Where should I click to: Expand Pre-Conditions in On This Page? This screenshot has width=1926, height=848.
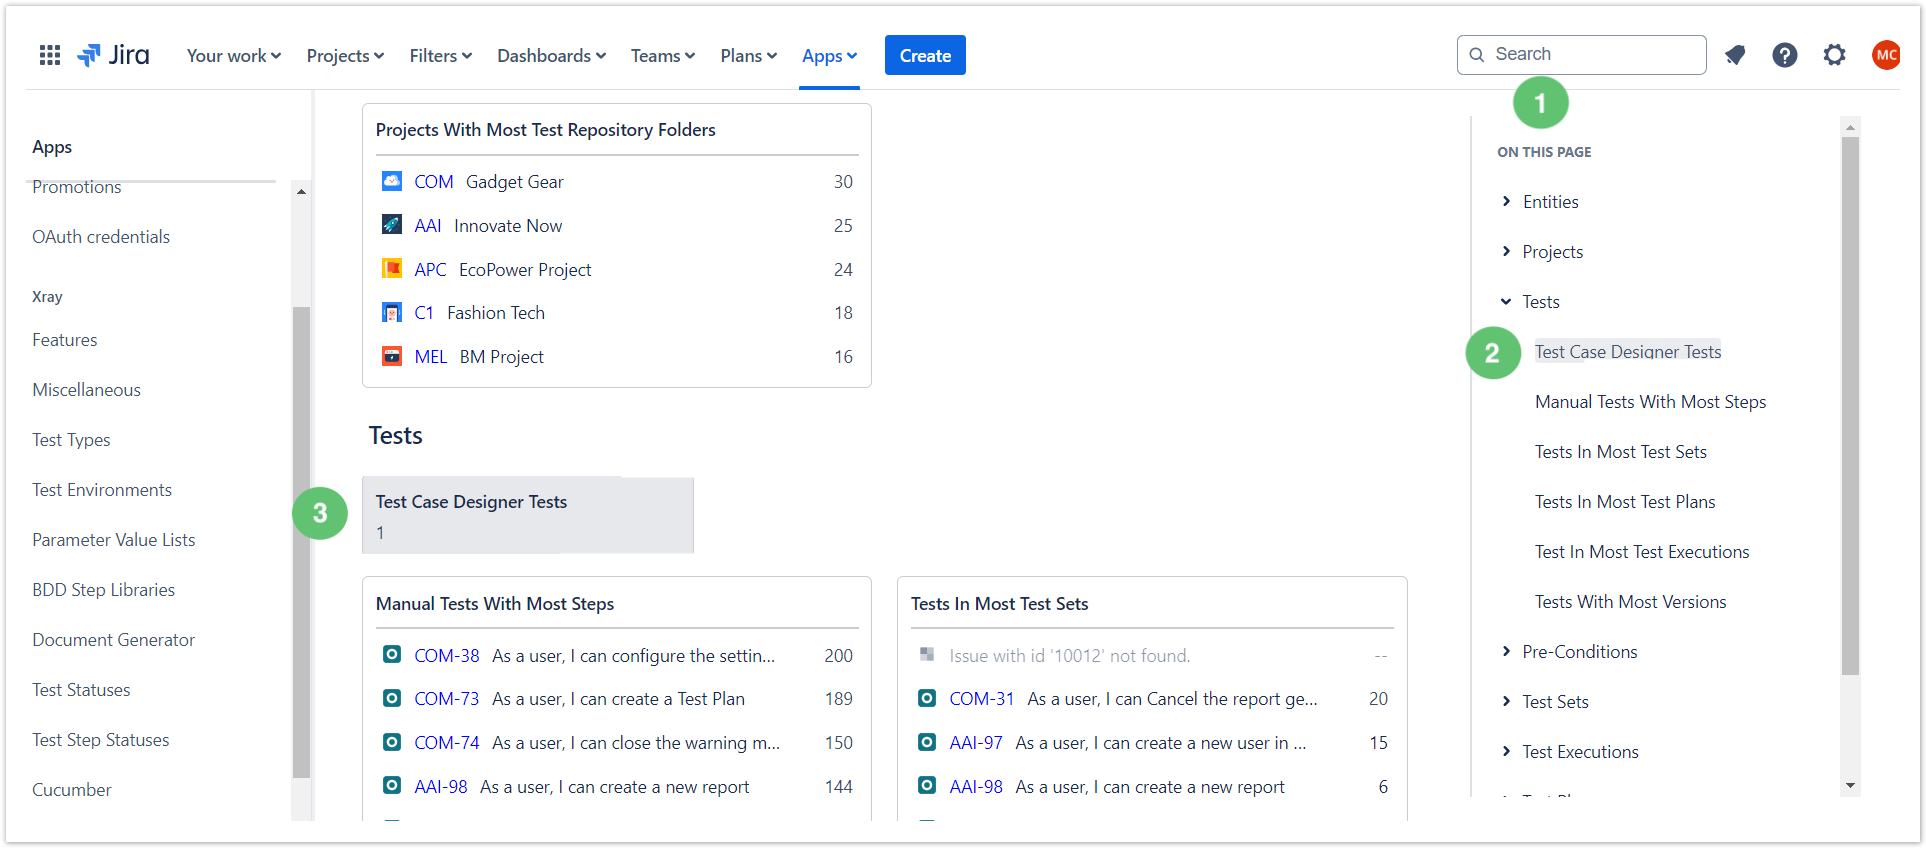coord(1506,651)
